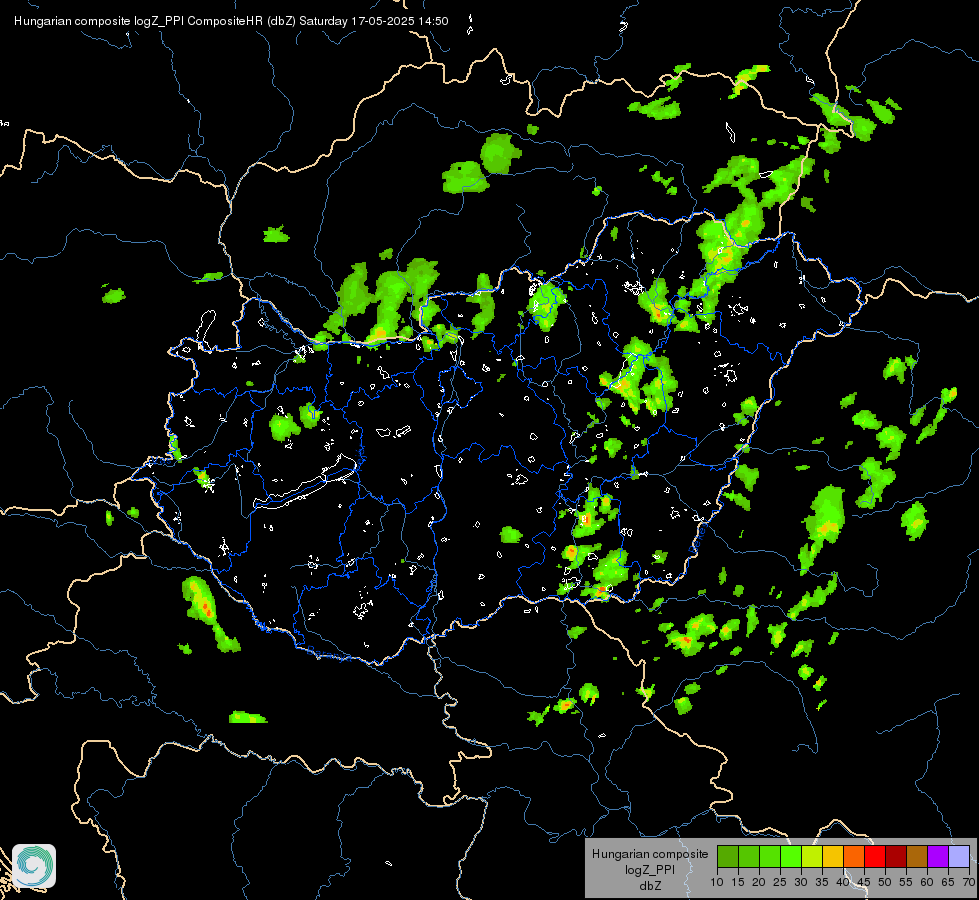Select the 20-25 dBZ green swatch

point(769,856)
